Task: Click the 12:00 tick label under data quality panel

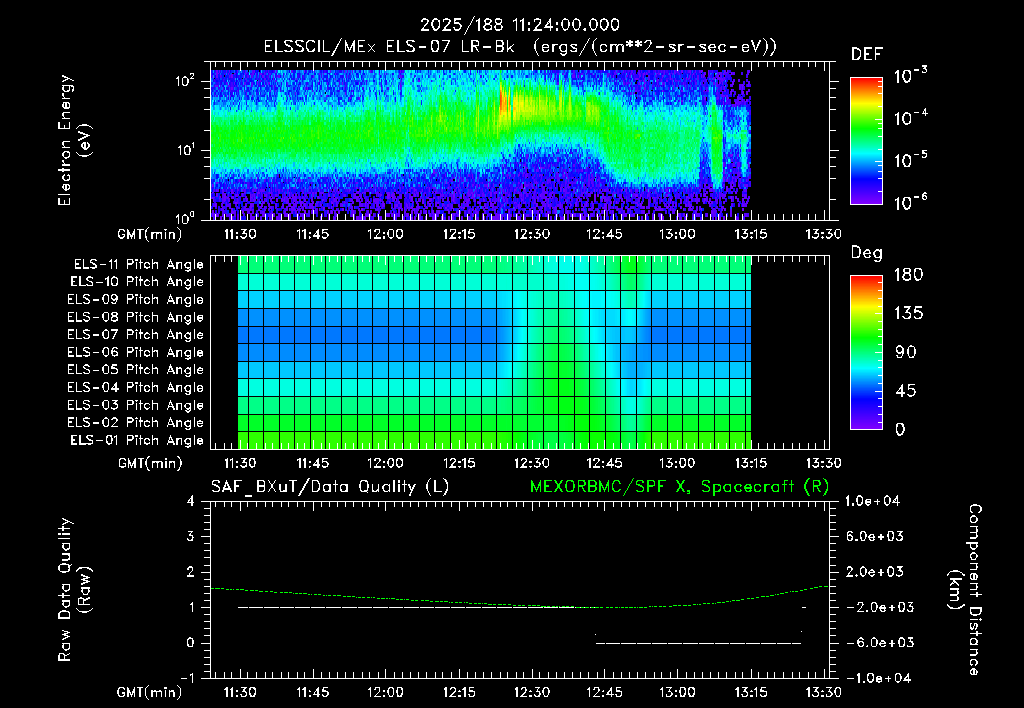Action: (x=385, y=692)
